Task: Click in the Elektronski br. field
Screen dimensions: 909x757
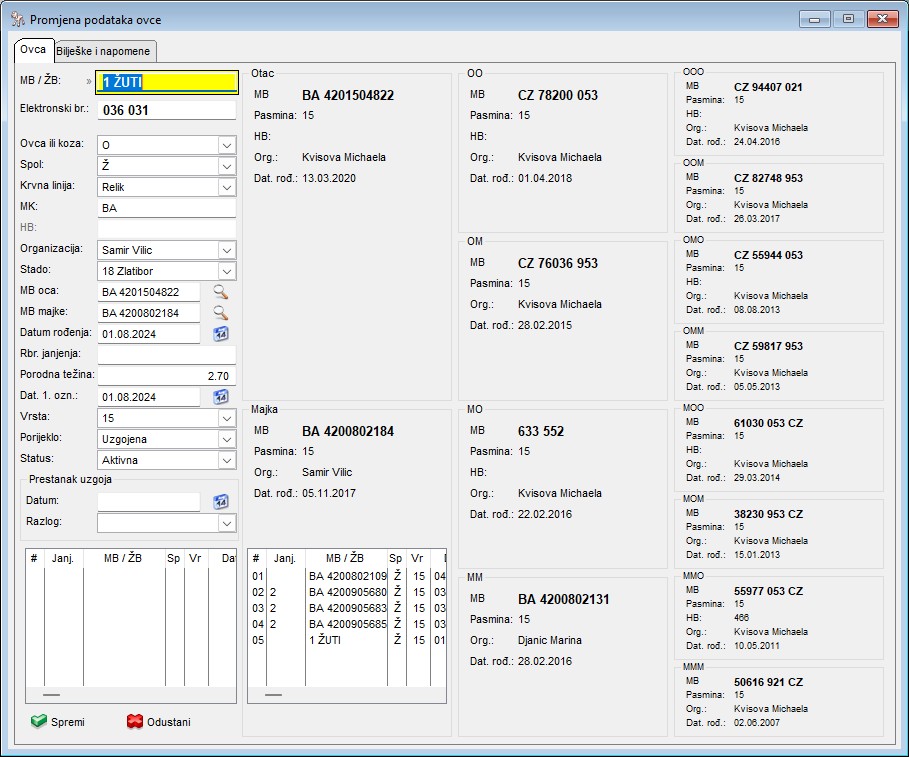Action: click(x=166, y=111)
